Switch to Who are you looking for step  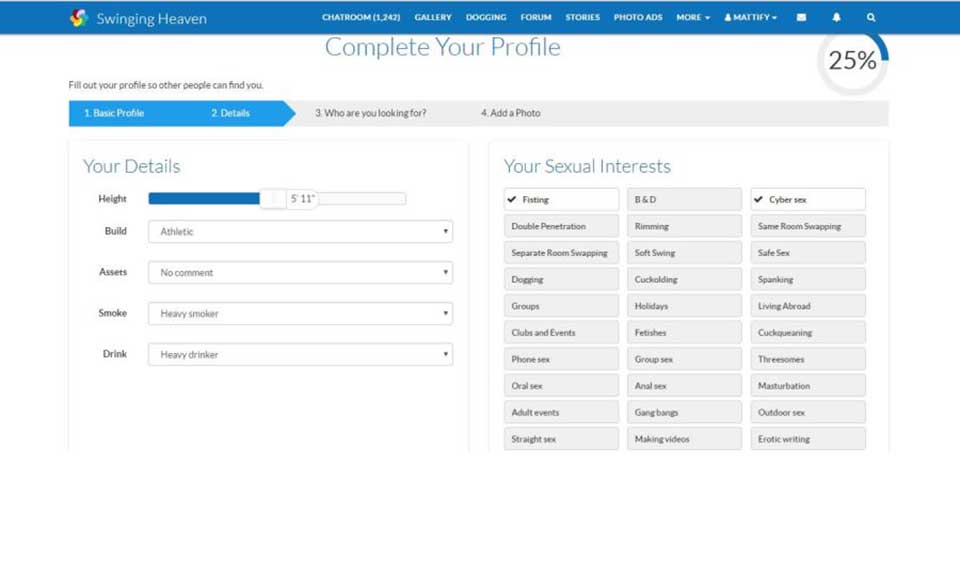[x=370, y=113]
